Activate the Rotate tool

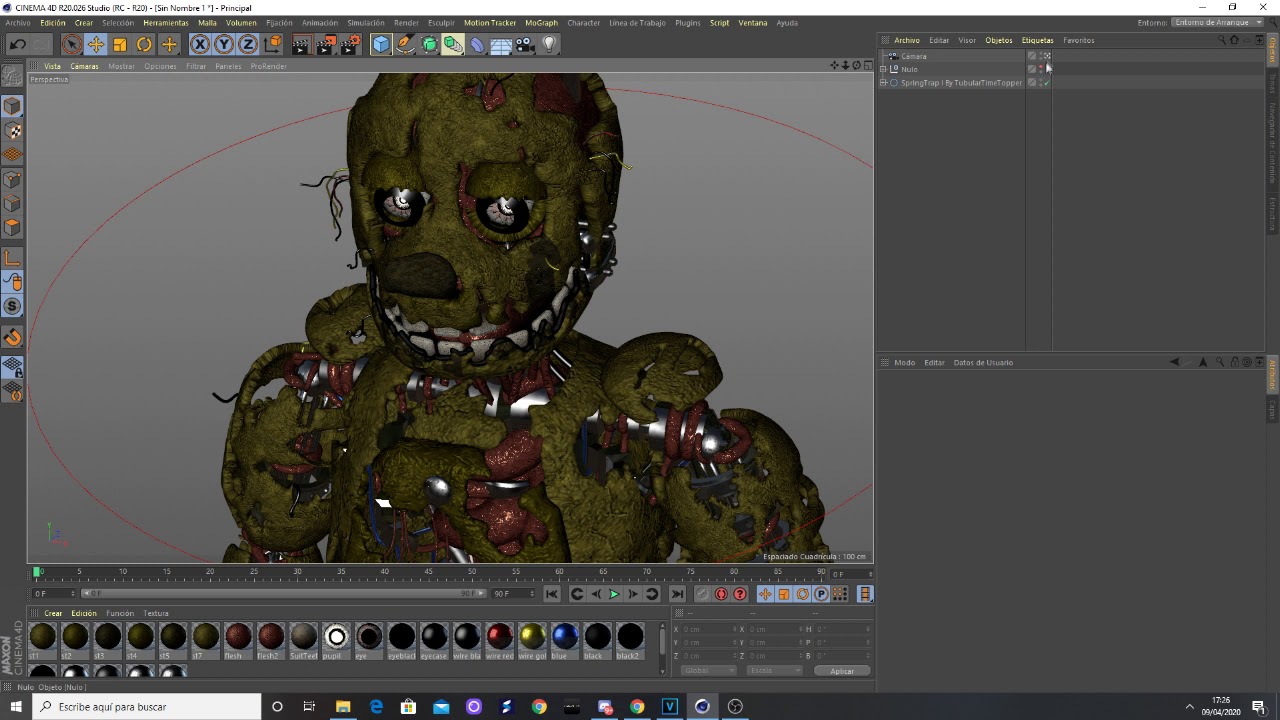144,44
